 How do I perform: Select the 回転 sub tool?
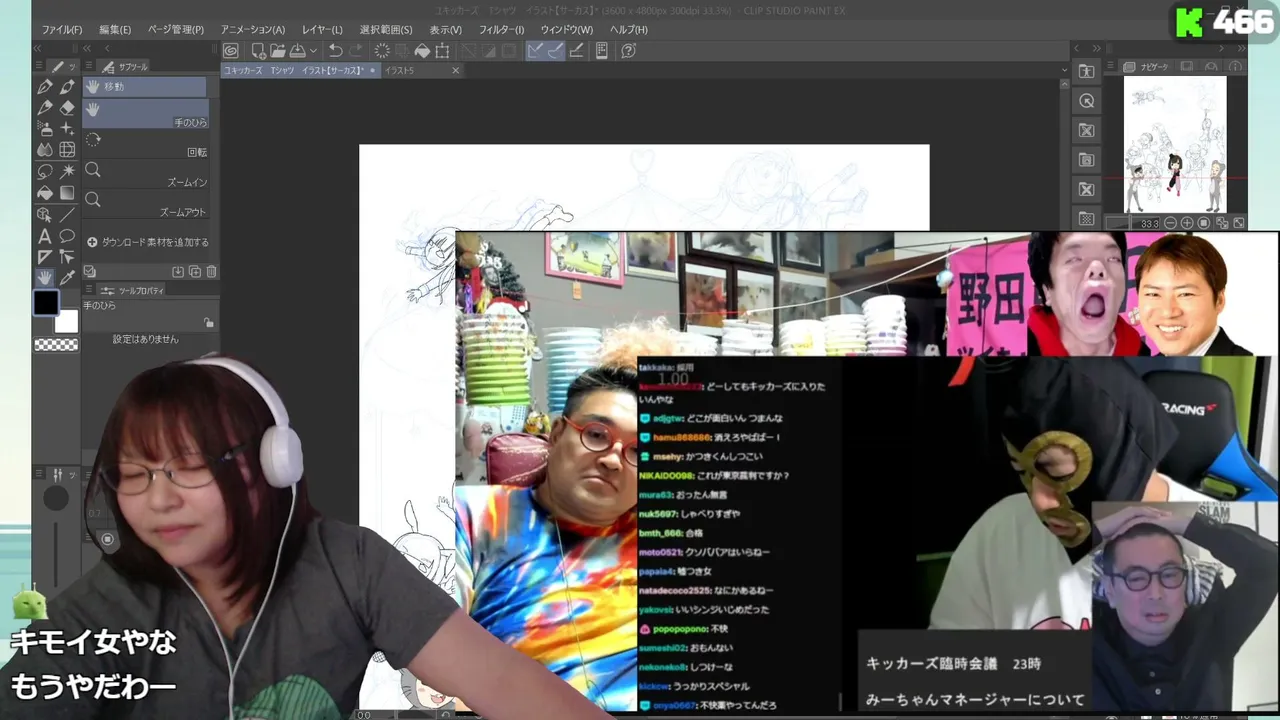[x=145, y=145]
